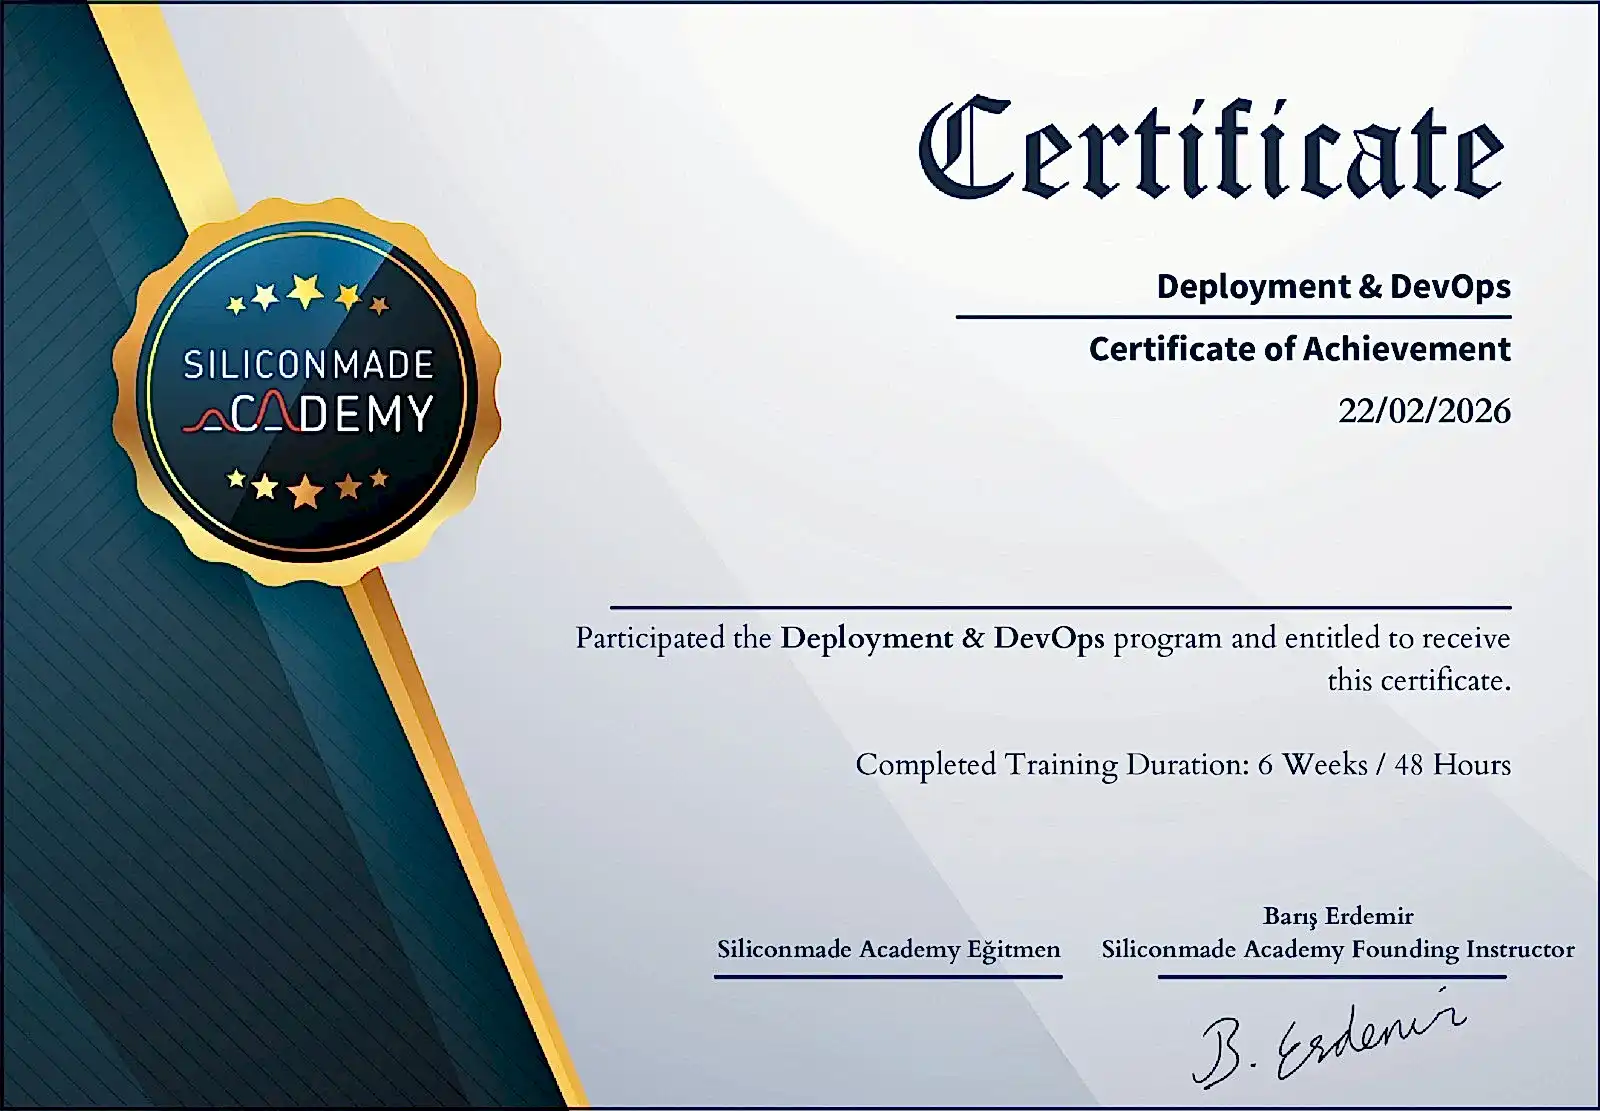Click the name 'Barış Erdemir'
The height and width of the screenshot is (1111, 1600).
[1338, 916]
